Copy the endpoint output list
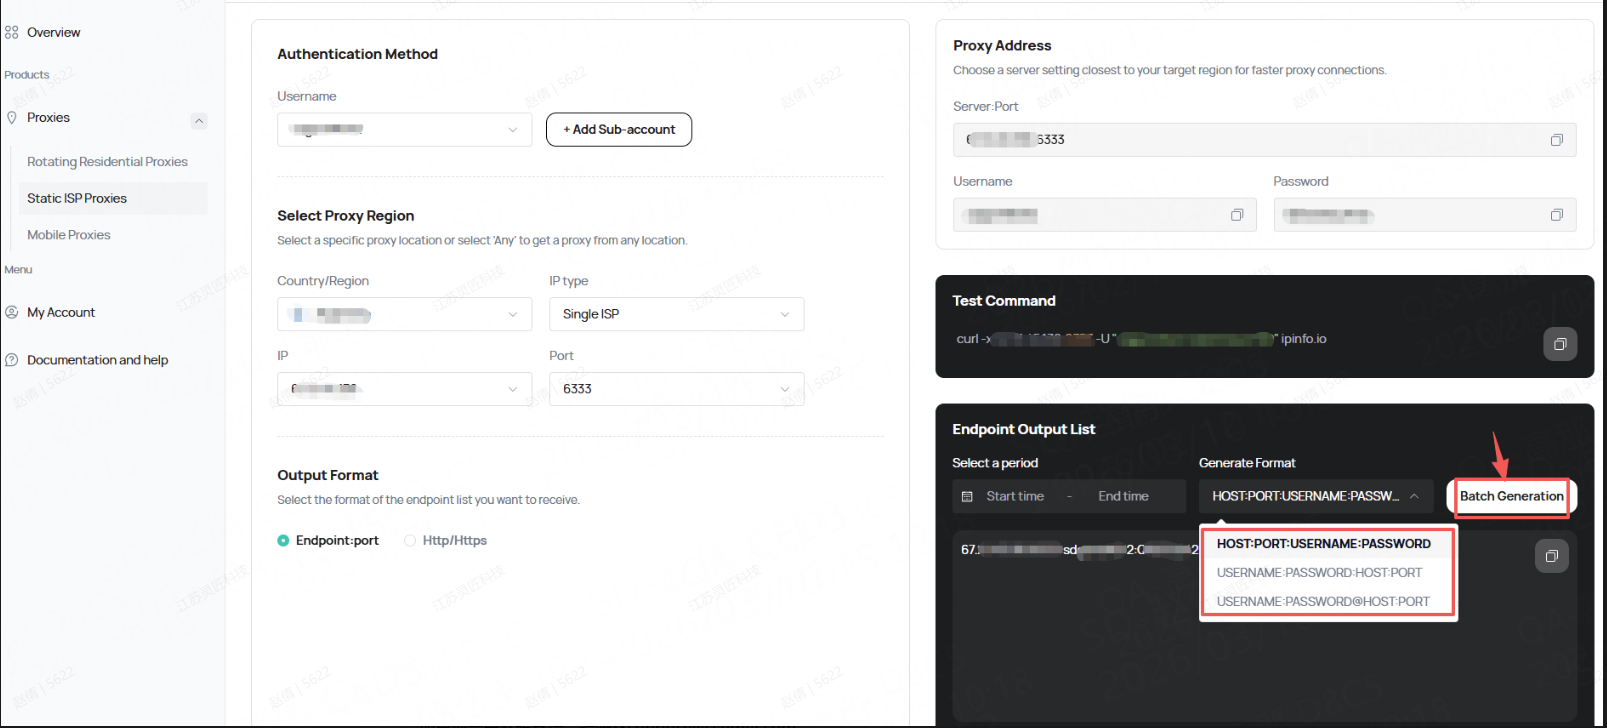The width and height of the screenshot is (1607, 728). [1551, 556]
